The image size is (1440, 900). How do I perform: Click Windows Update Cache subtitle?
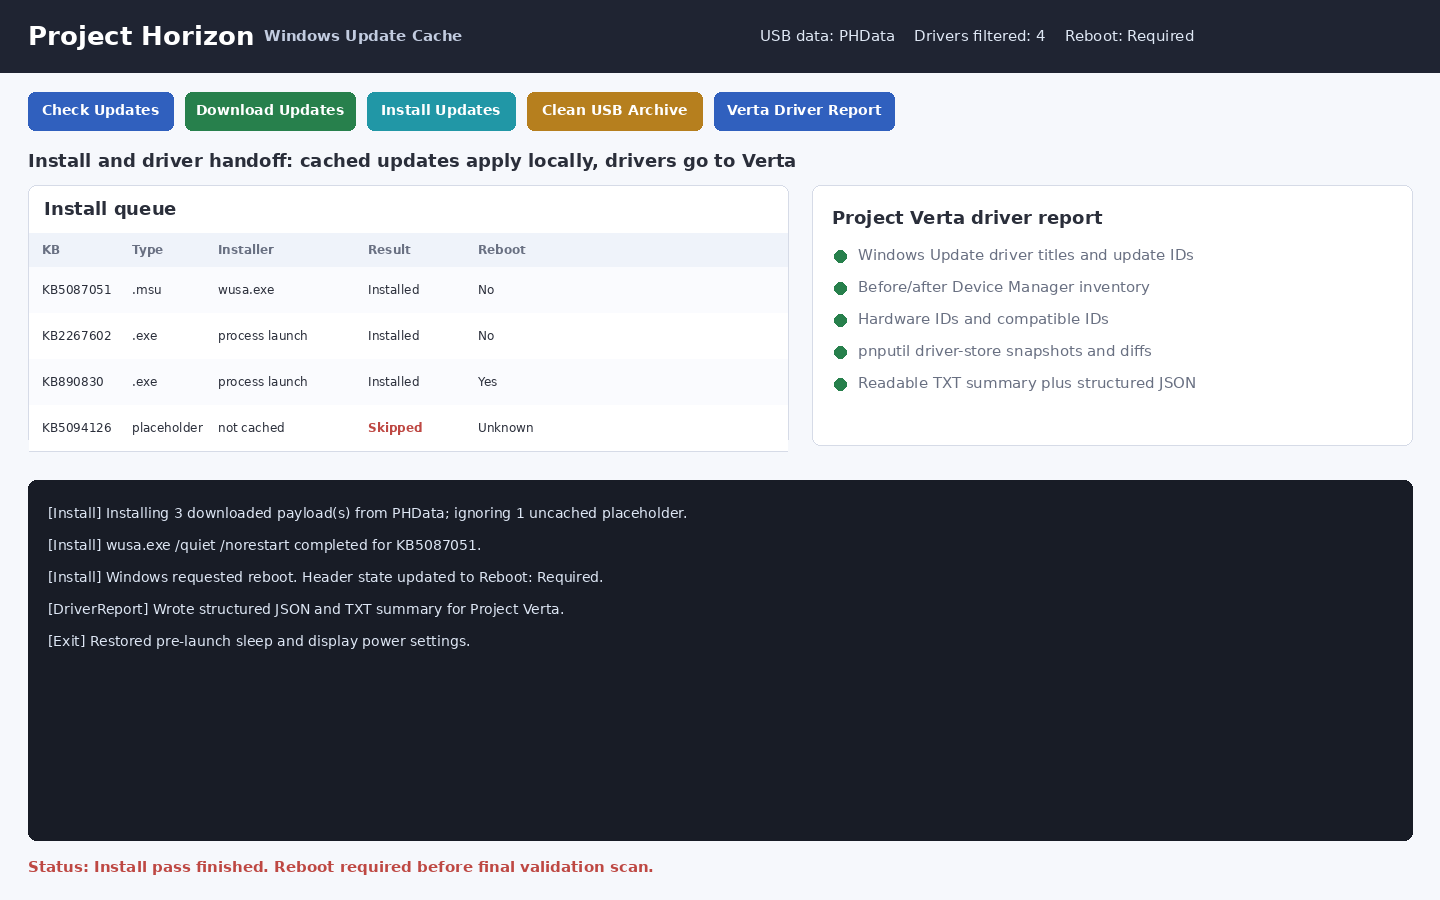coord(363,36)
